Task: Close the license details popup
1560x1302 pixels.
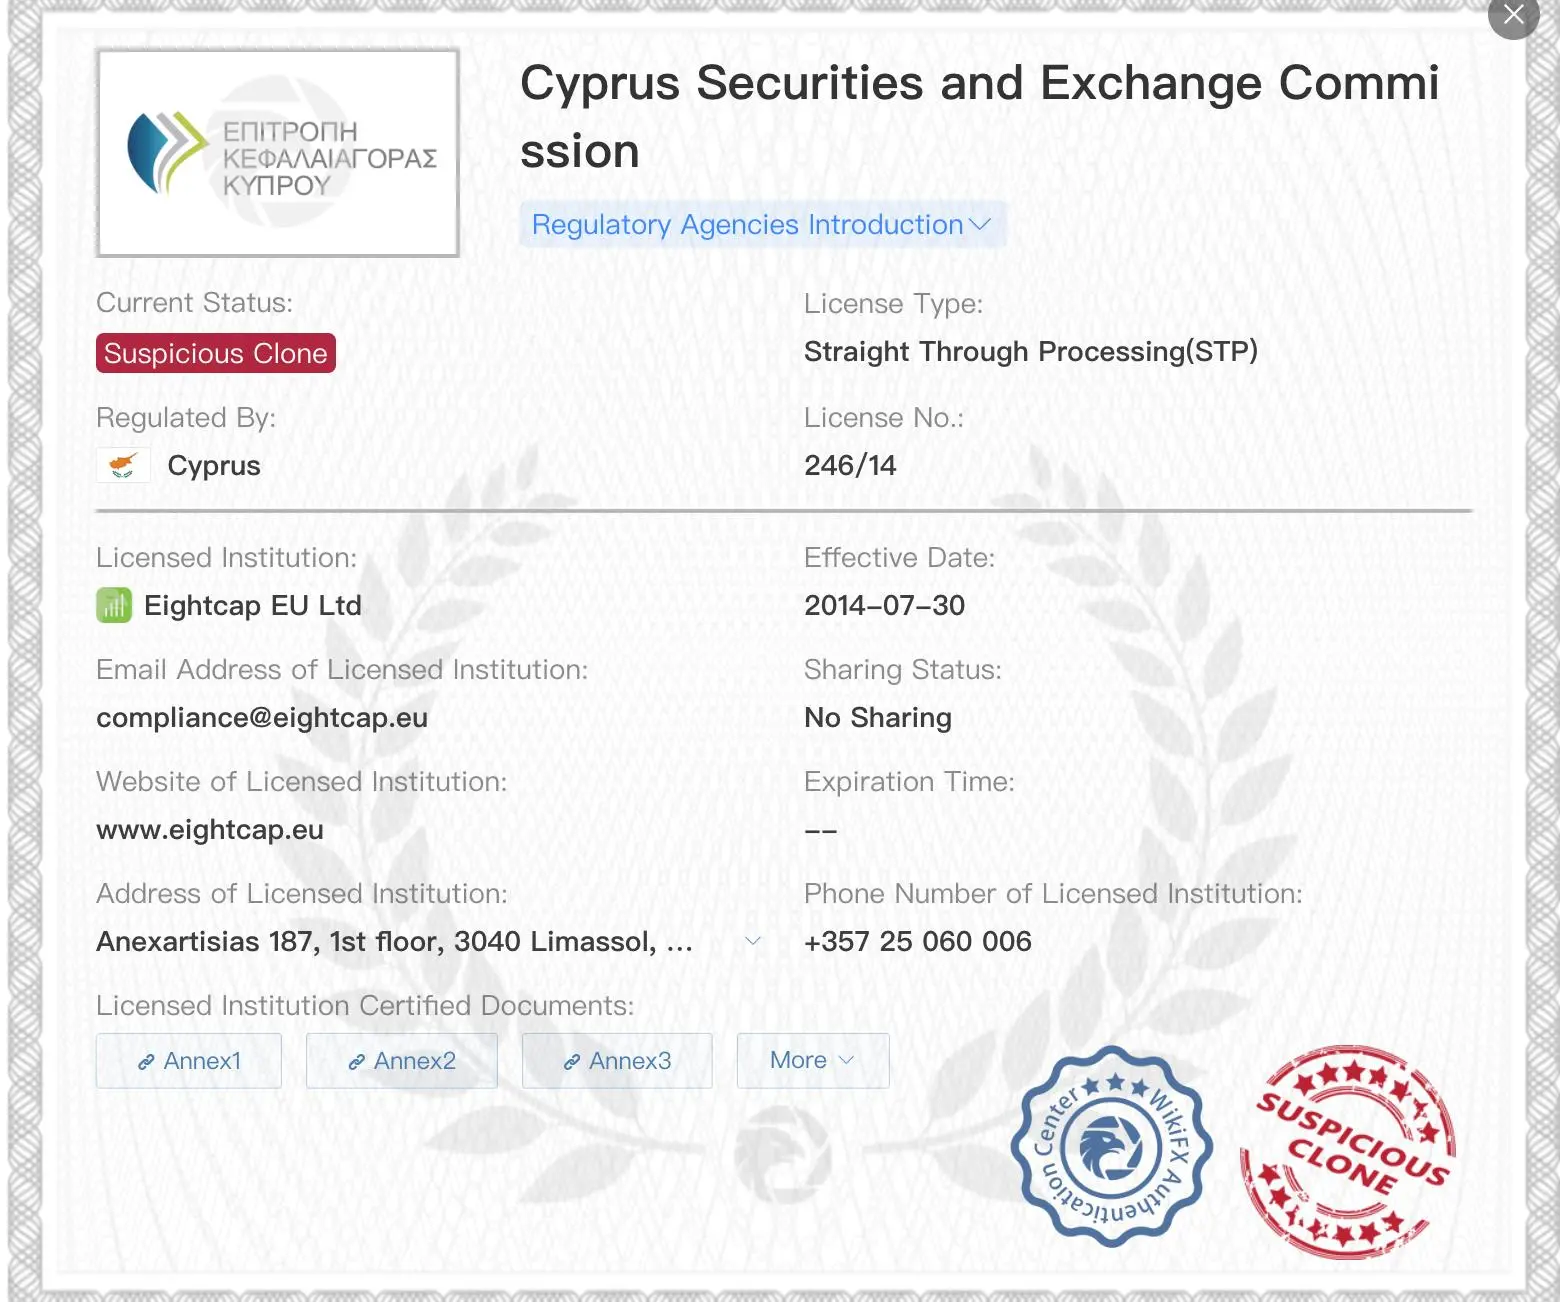Action: pos(1514,15)
